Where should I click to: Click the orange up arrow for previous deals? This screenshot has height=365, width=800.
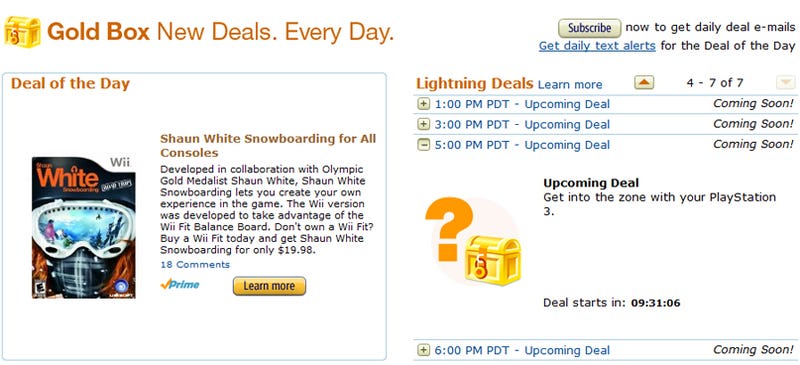point(644,82)
